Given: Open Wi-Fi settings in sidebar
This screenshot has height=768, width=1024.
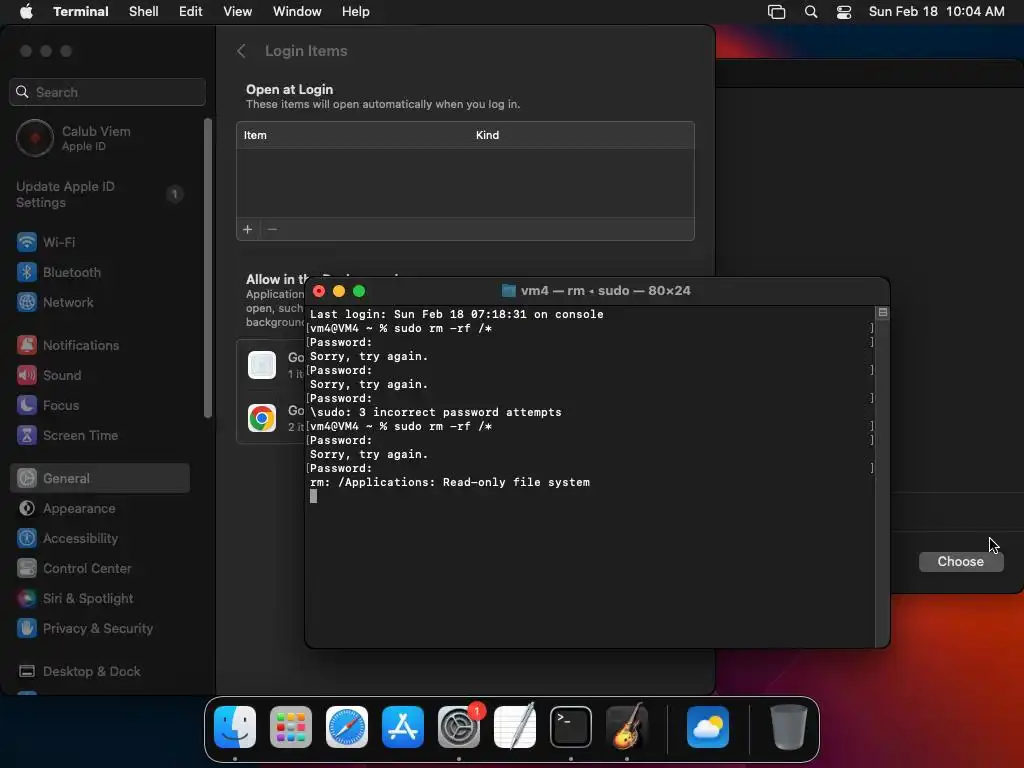Looking at the screenshot, I should pos(100,242).
